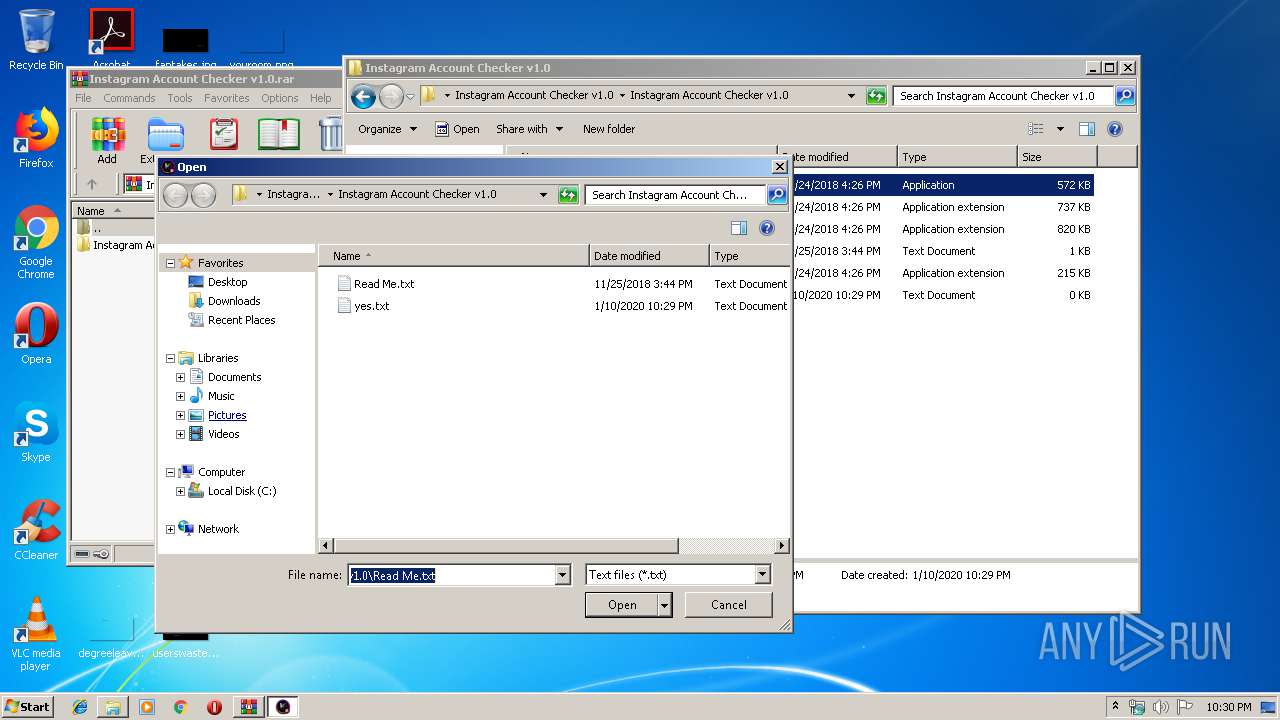The image size is (1280, 720).
Task: Open WinRAR Commands menu
Action: pyautogui.click(x=129, y=98)
